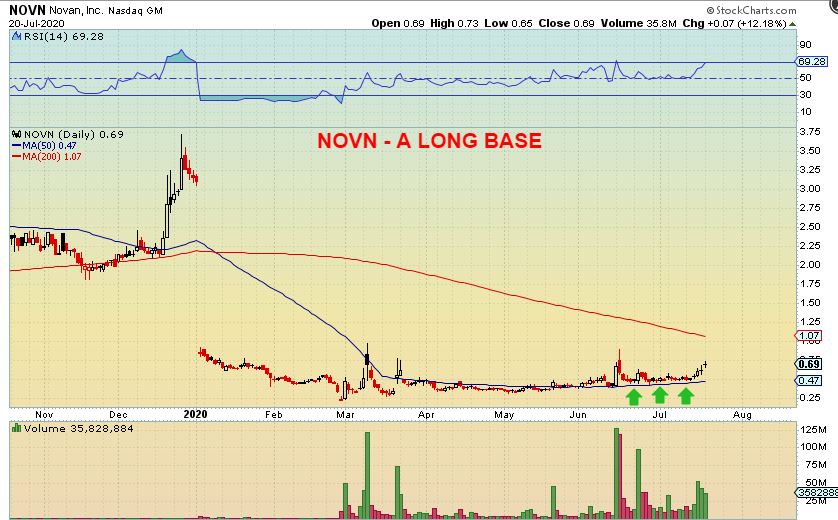The width and height of the screenshot is (838, 520).
Task: Click the green up-triangle beside the Chg value
Action: [x=792, y=24]
